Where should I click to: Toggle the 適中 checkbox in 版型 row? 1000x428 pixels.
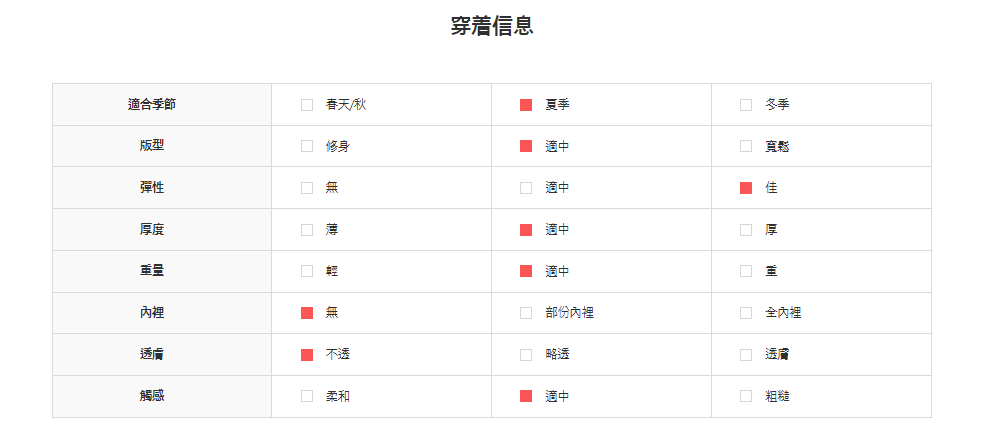526,146
